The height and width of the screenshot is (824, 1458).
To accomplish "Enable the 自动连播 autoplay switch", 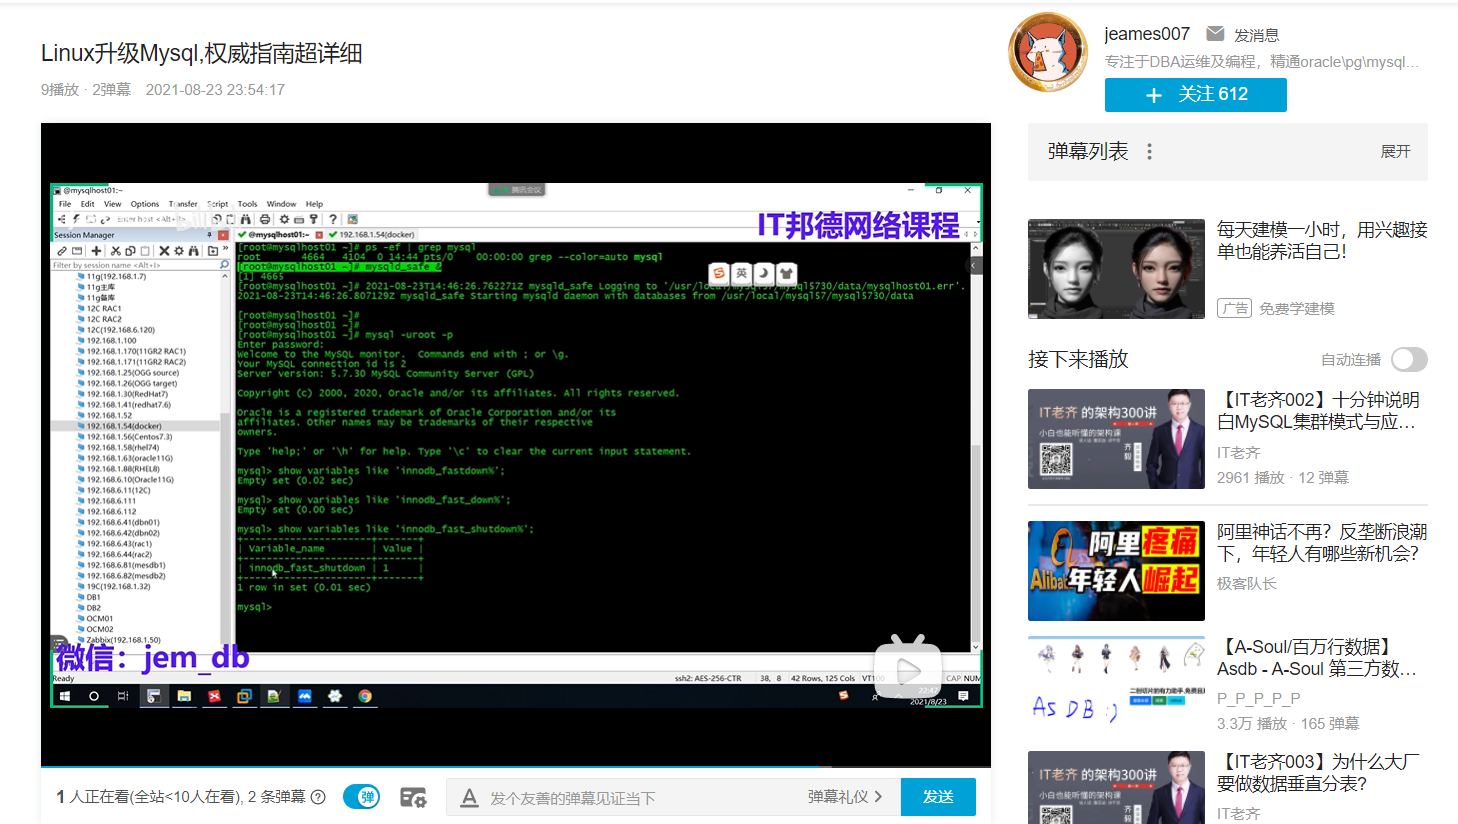I will click(x=1408, y=359).
